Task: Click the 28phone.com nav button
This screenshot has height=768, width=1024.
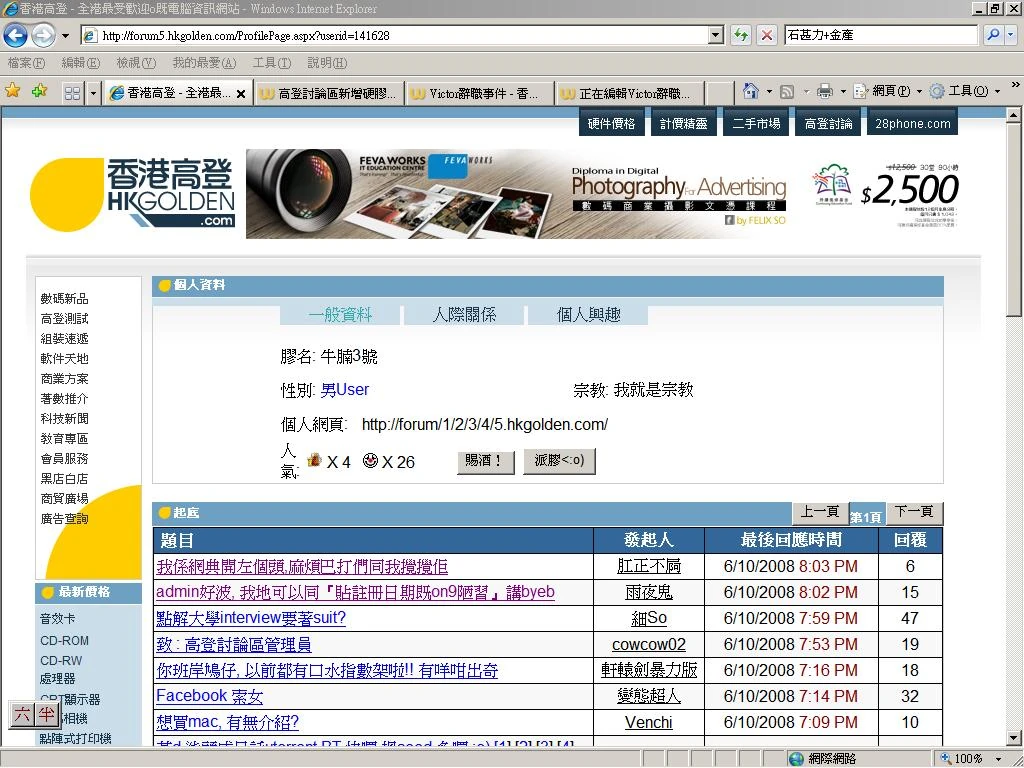Action: pyautogui.click(x=912, y=123)
